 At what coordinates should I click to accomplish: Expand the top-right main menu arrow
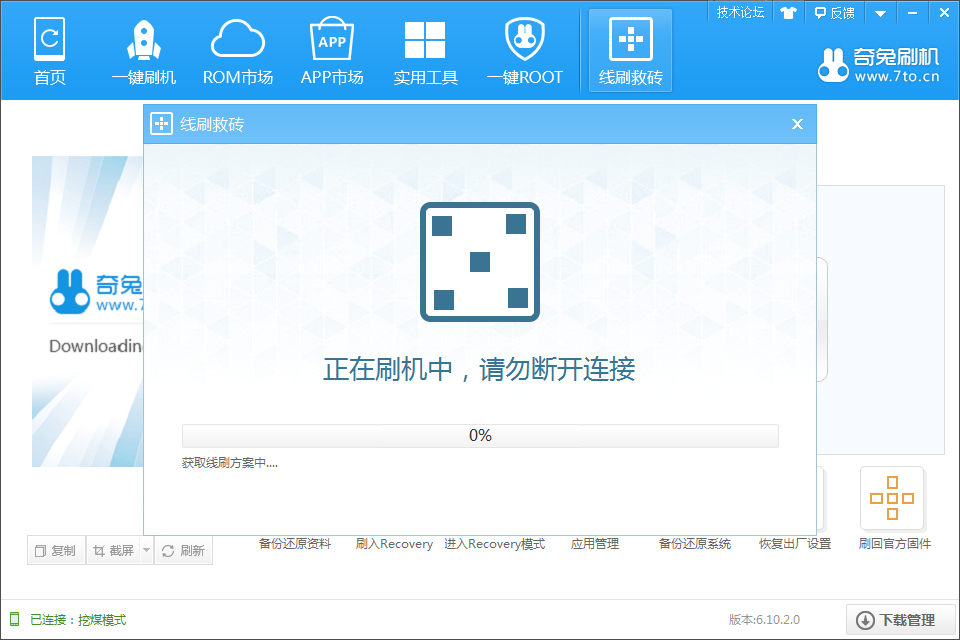(x=880, y=13)
